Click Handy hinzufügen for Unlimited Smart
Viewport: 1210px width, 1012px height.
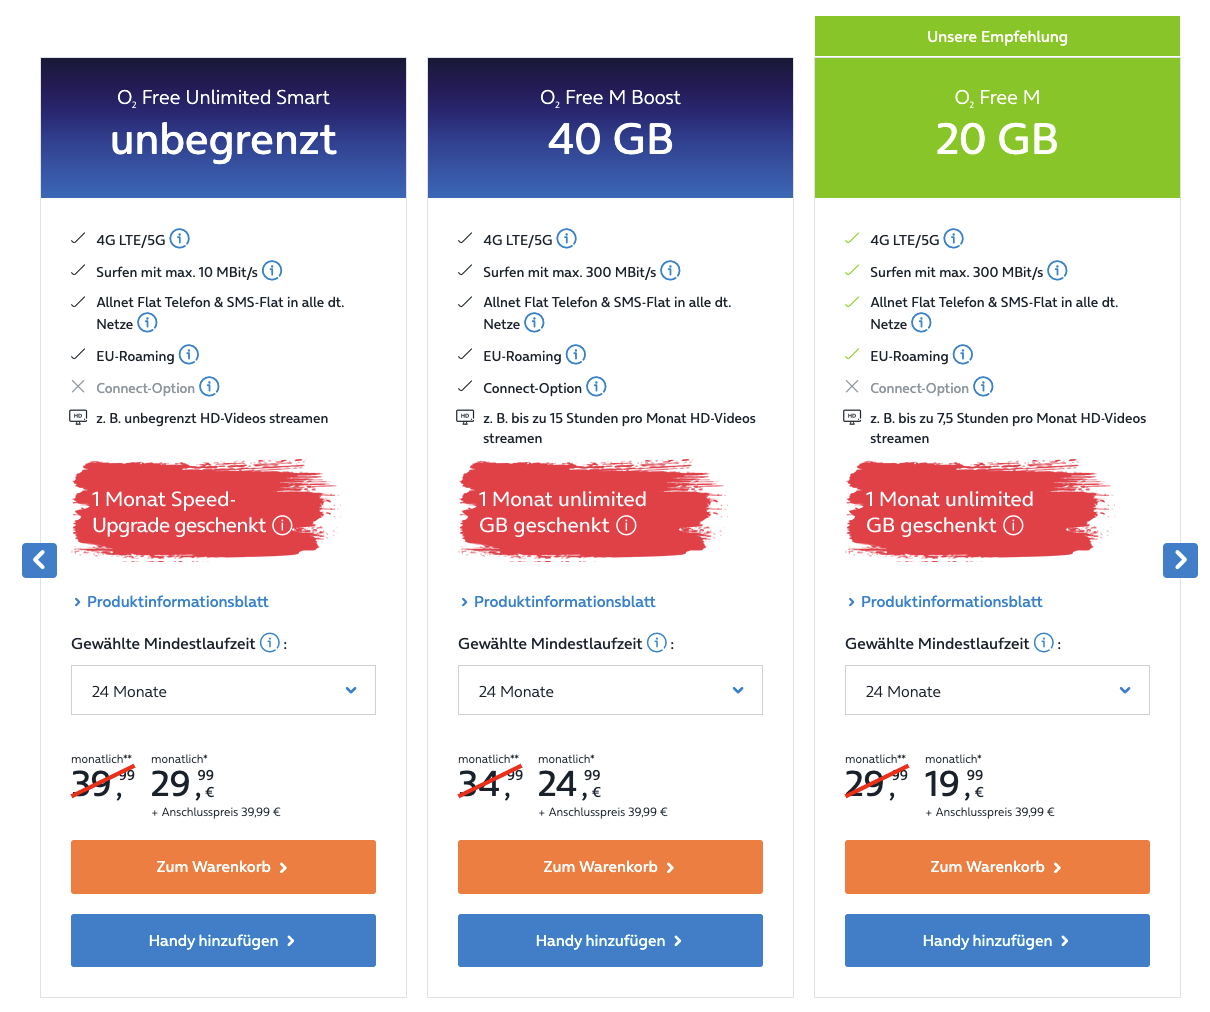223,941
